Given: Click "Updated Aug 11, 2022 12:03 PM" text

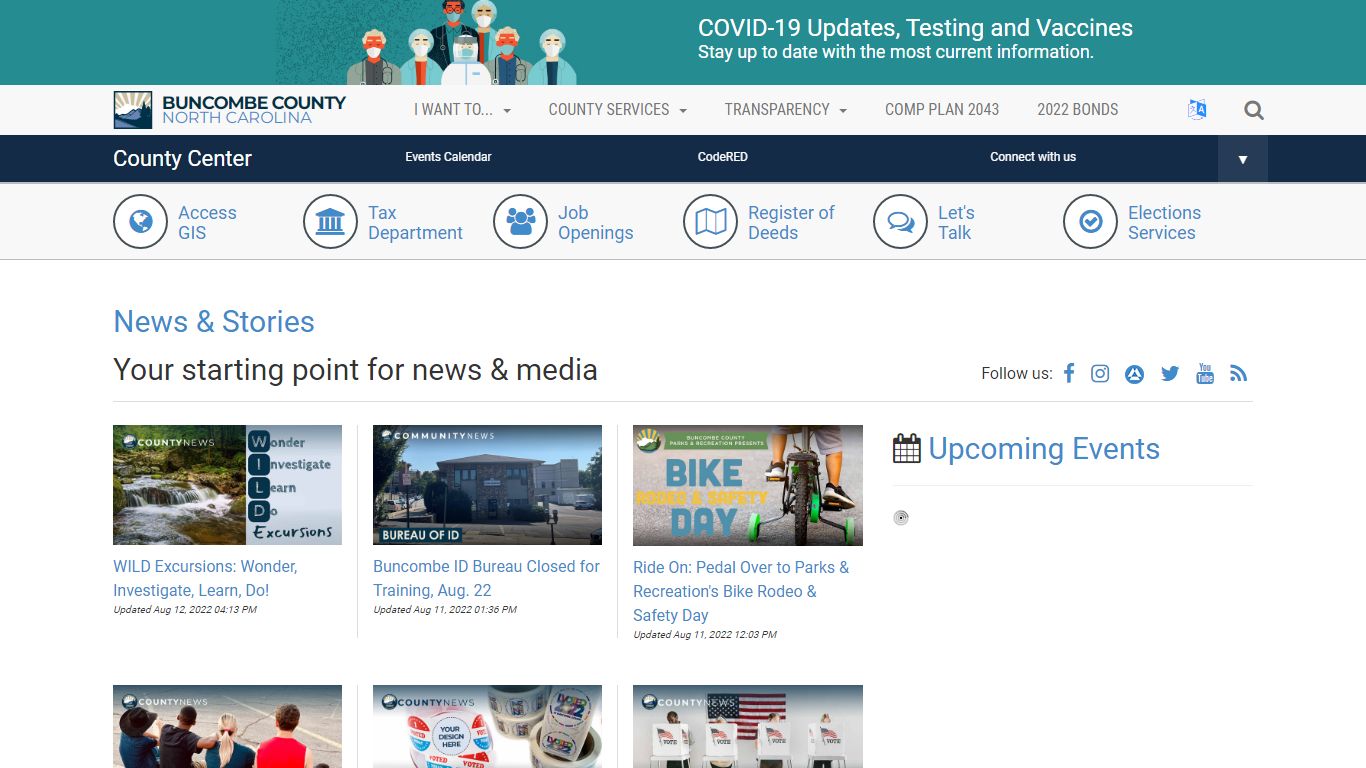Looking at the screenshot, I should click(x=705, y=635).
